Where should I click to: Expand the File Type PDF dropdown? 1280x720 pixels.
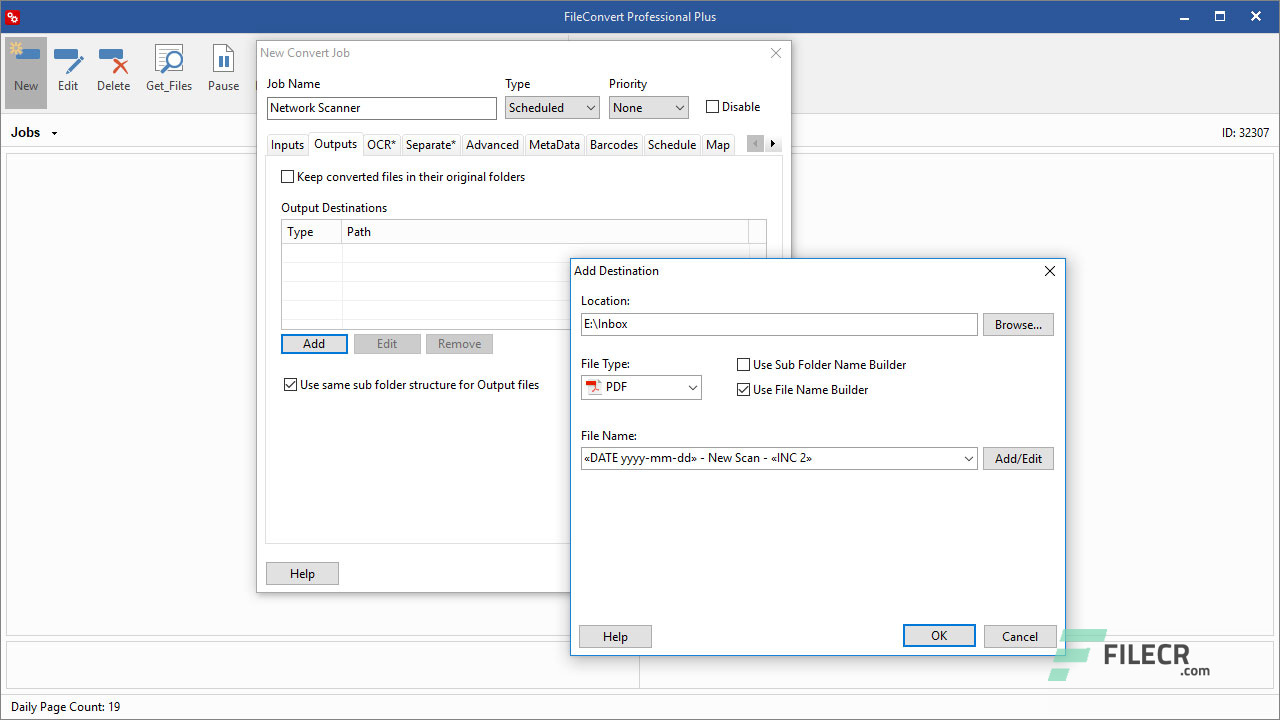click(693, 388)
